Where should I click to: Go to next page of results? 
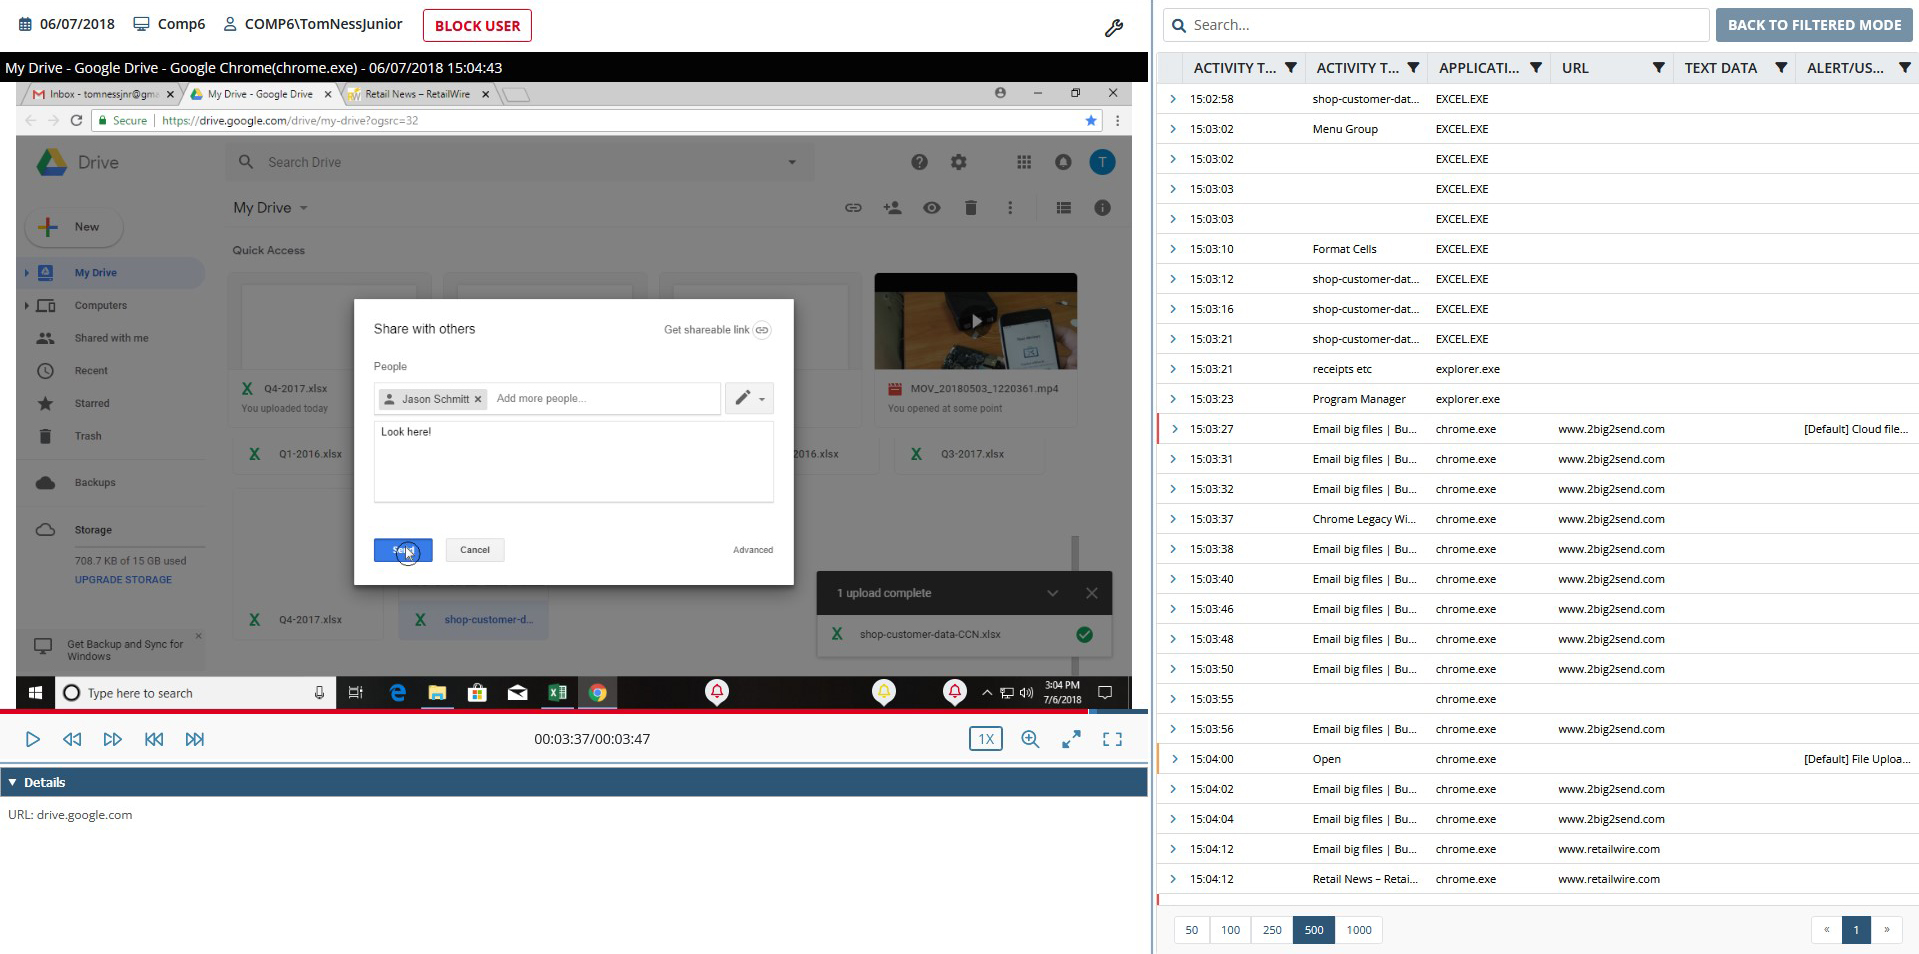coord(1887,930)
